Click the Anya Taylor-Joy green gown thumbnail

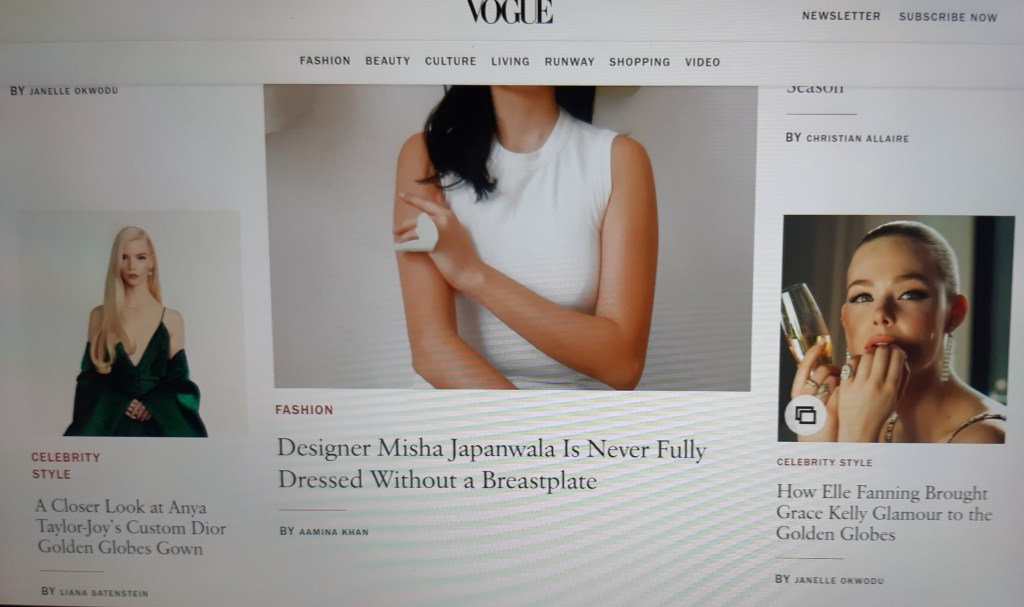133,324
